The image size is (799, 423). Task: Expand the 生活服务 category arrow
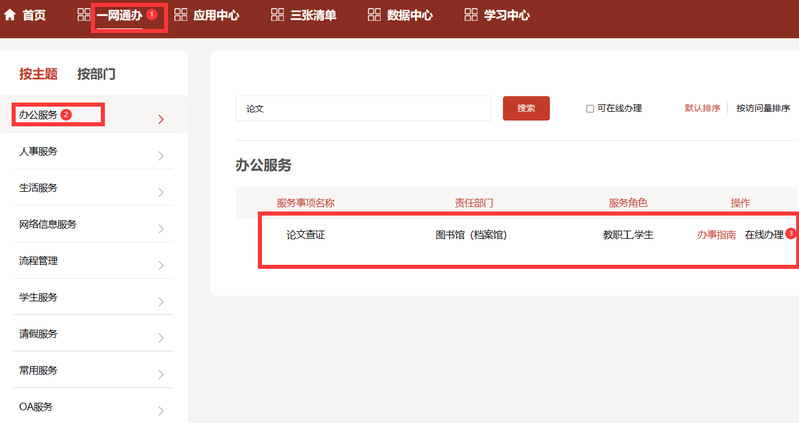161,191
